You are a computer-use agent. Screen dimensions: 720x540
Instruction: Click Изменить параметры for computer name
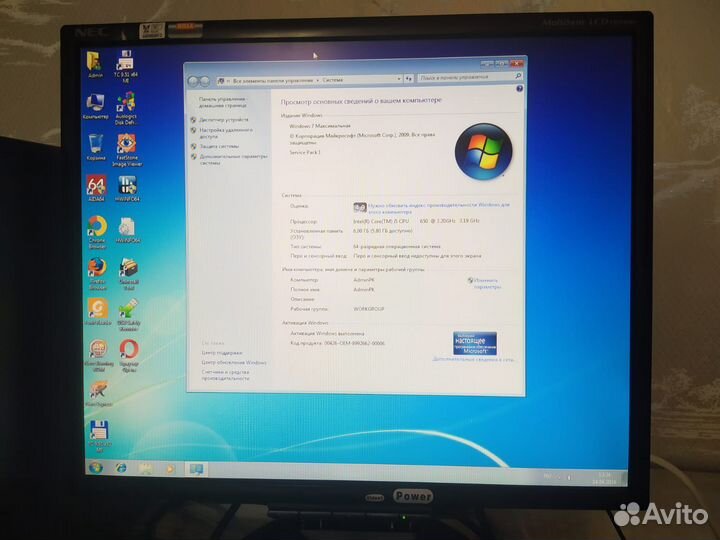(x=487, y=283)
